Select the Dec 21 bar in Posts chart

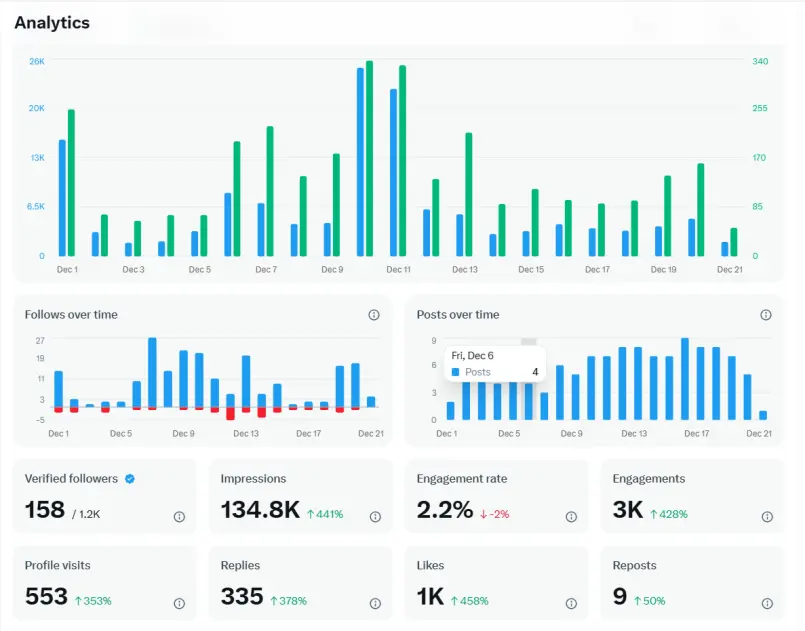763,415
